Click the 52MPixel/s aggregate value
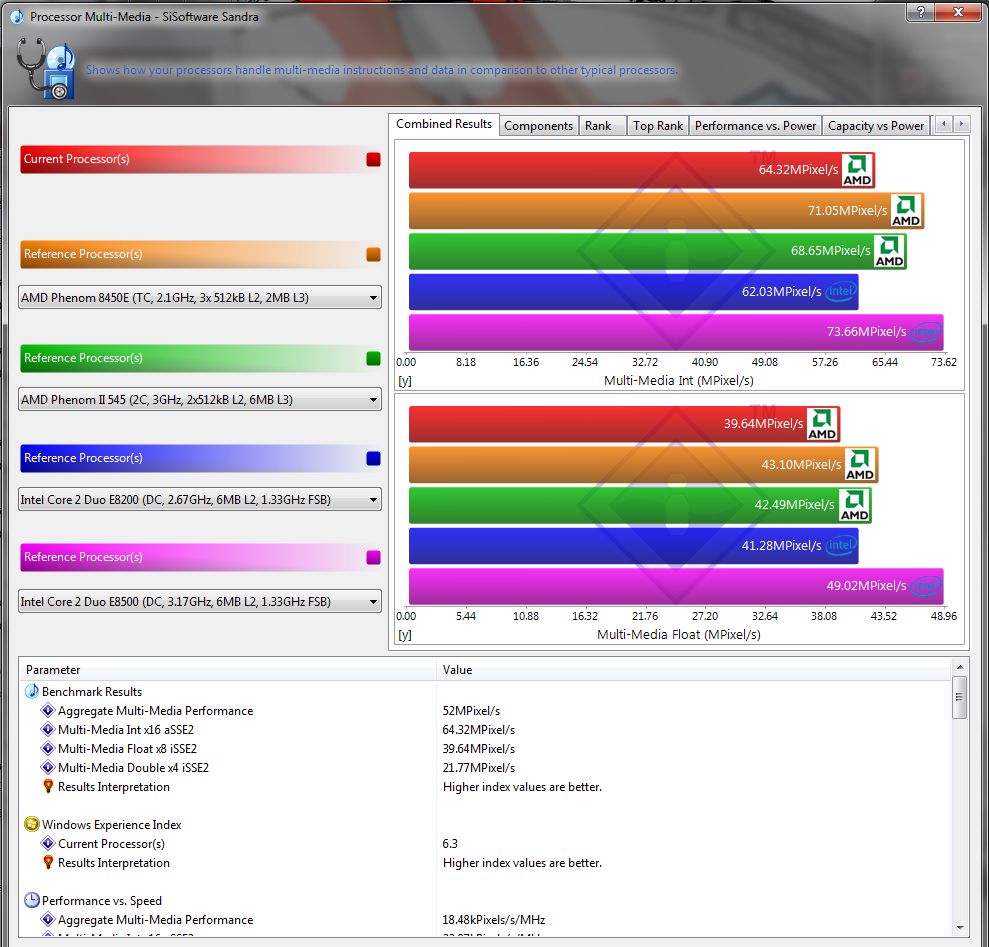Screen dimensions: 989x947 click(x=471, y=710)
